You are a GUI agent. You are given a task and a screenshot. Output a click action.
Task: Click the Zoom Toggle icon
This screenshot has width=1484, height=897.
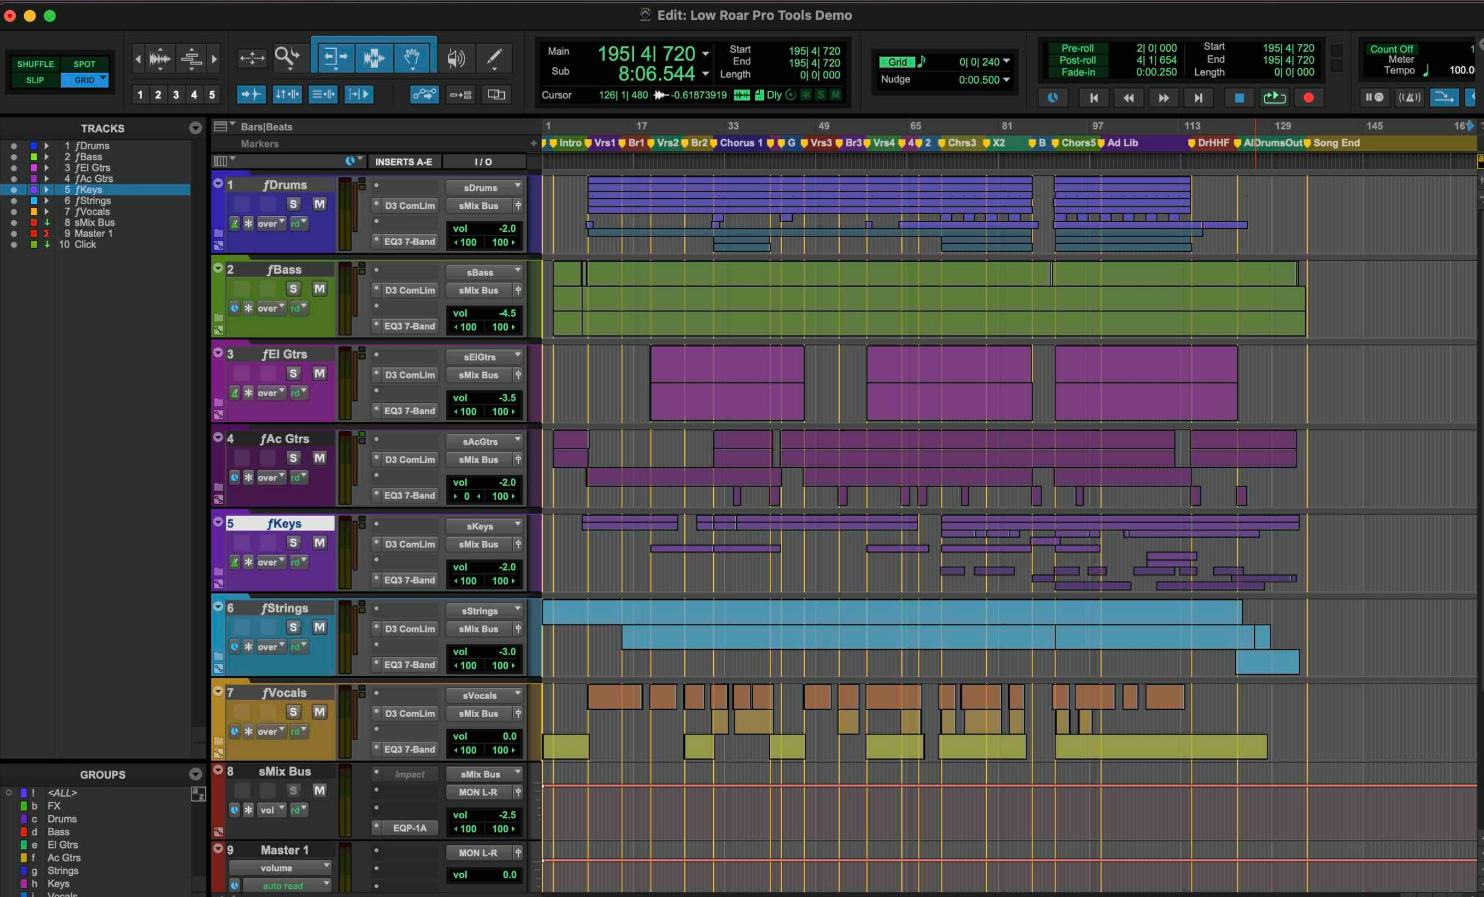click(252, 58)
